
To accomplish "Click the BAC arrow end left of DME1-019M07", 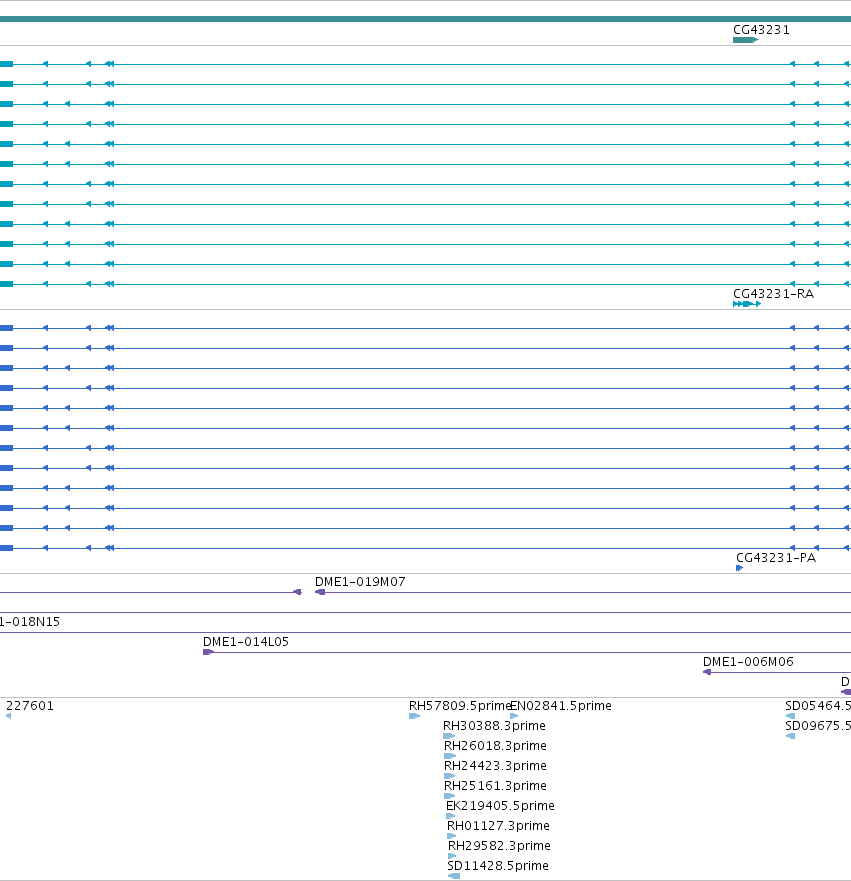I will coord(298,592).
